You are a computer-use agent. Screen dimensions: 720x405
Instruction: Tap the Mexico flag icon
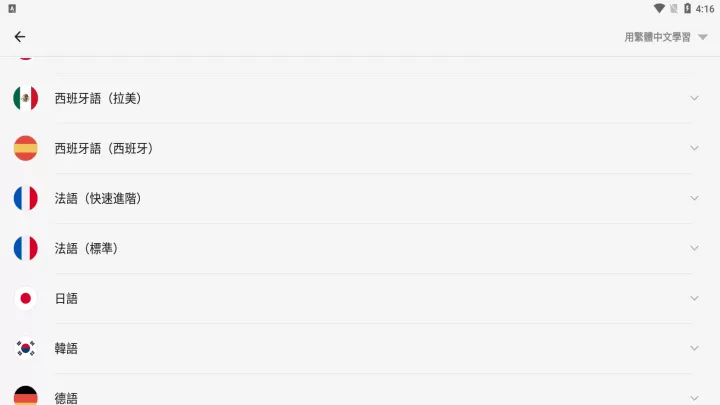click(26, 98)
